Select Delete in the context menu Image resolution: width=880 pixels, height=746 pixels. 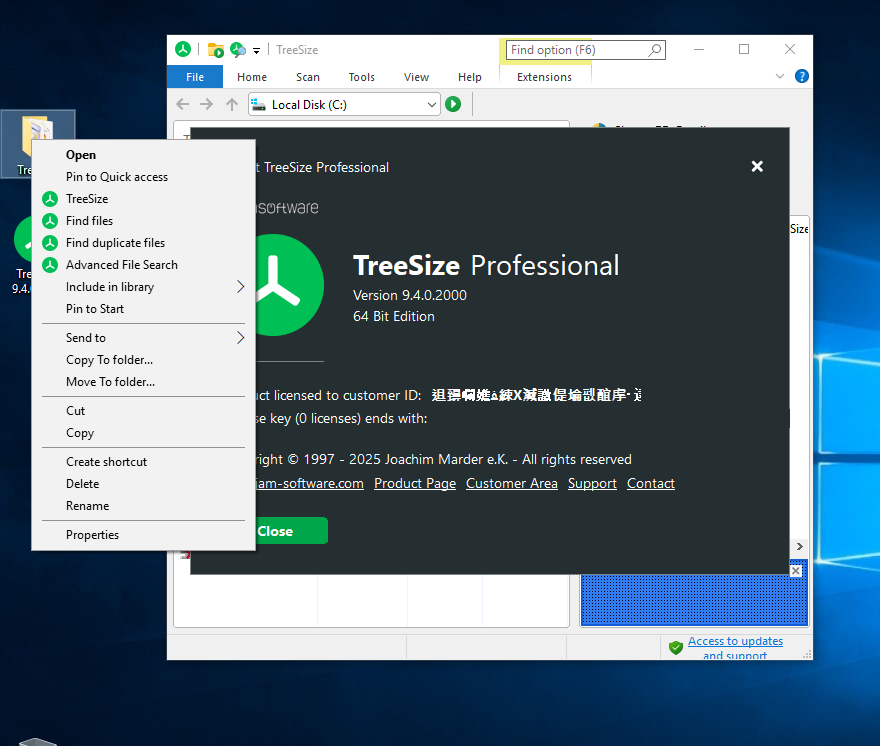(x=144, y=483)
